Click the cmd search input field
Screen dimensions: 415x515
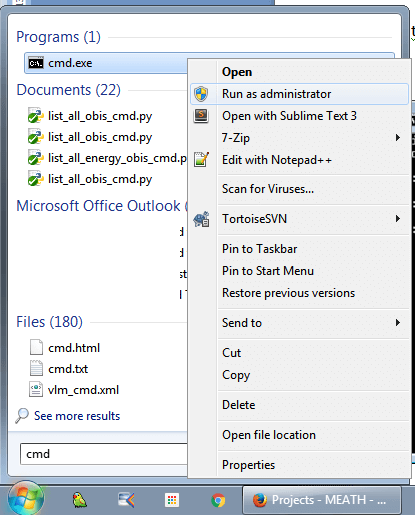(104, 454)
